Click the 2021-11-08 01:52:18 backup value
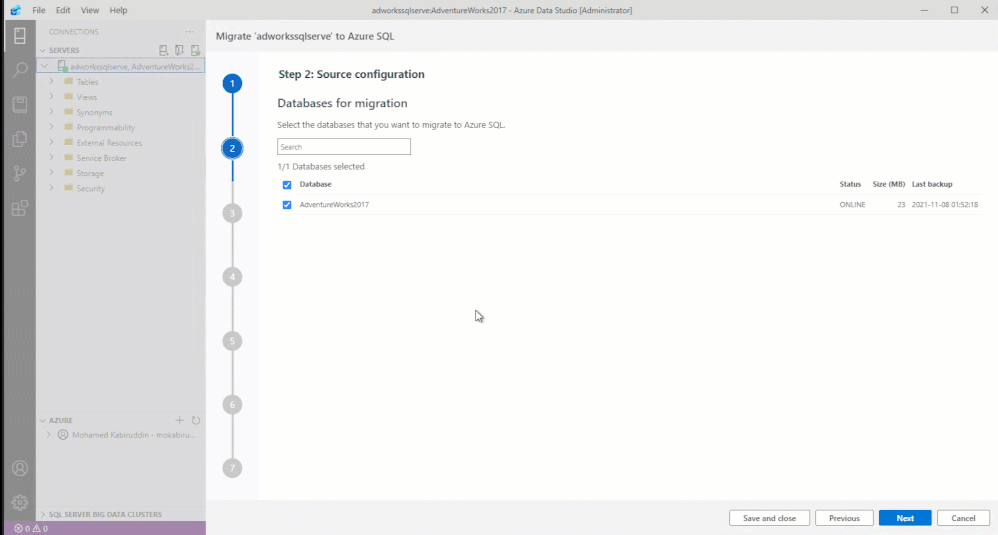Viewport: 998px width, 535px height. click(945, 205)
